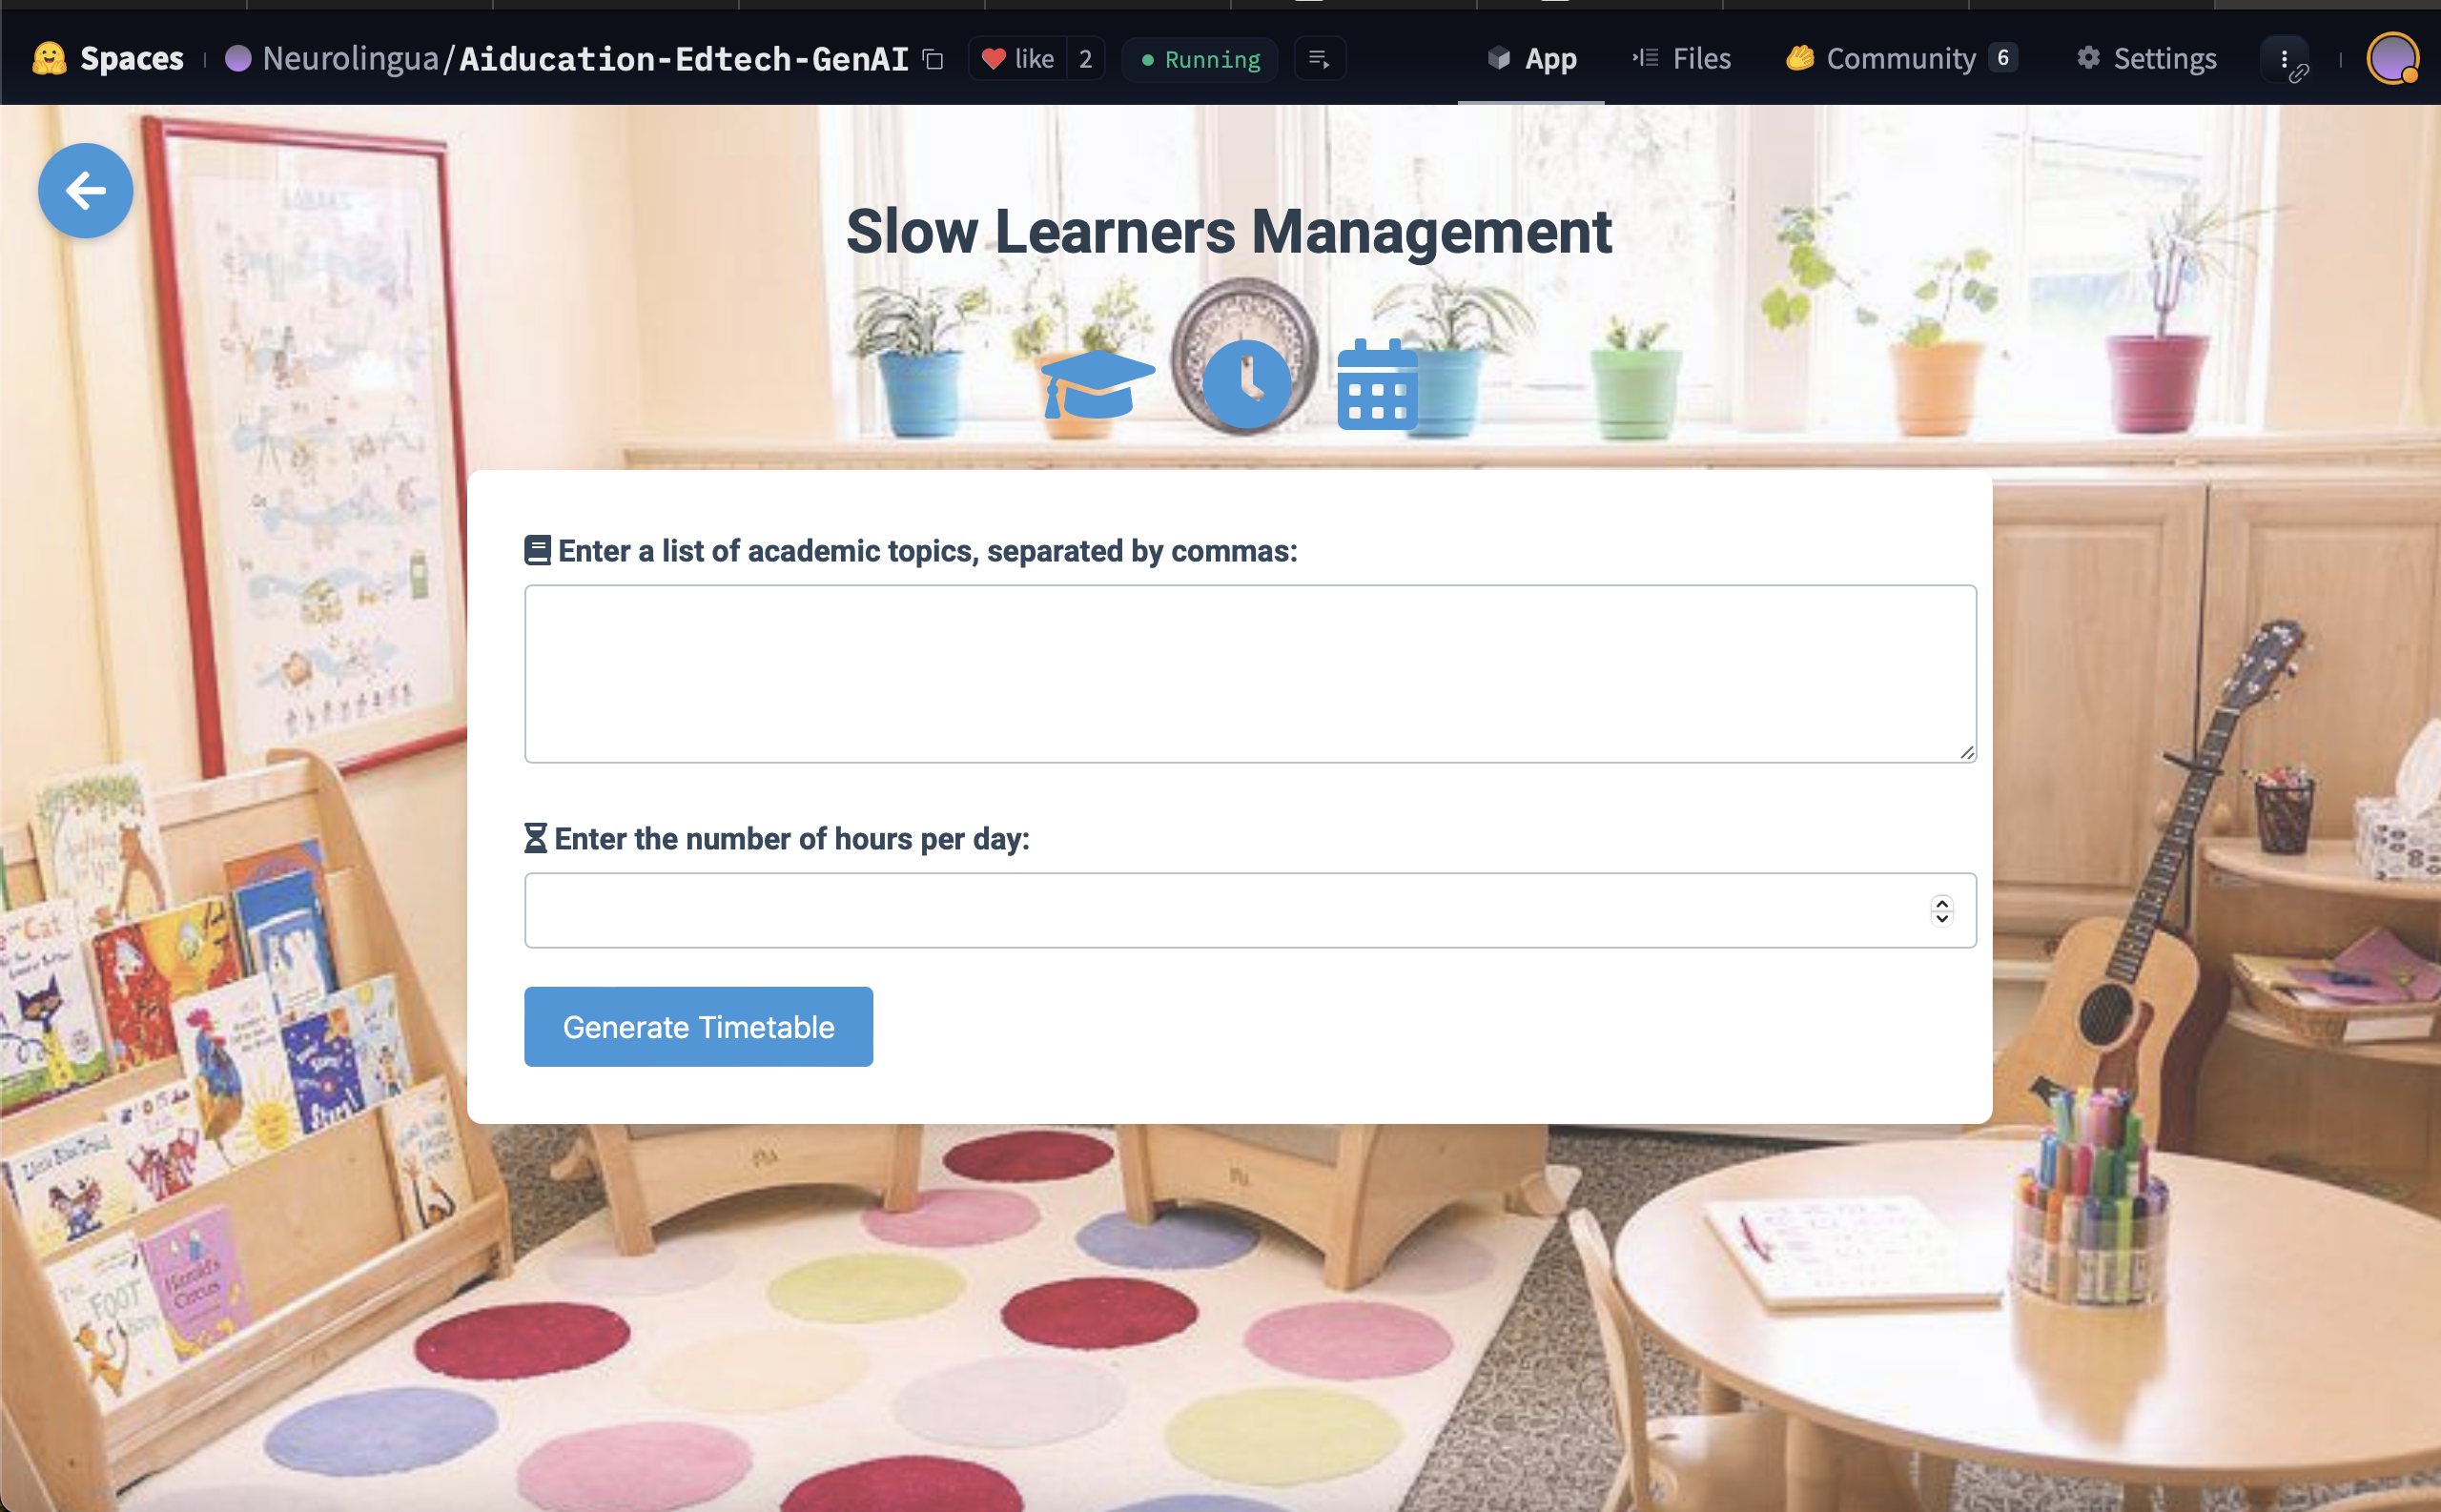Click the textarea resize handle corner
The image size is (2441, 1512).
pos(1967,752)
